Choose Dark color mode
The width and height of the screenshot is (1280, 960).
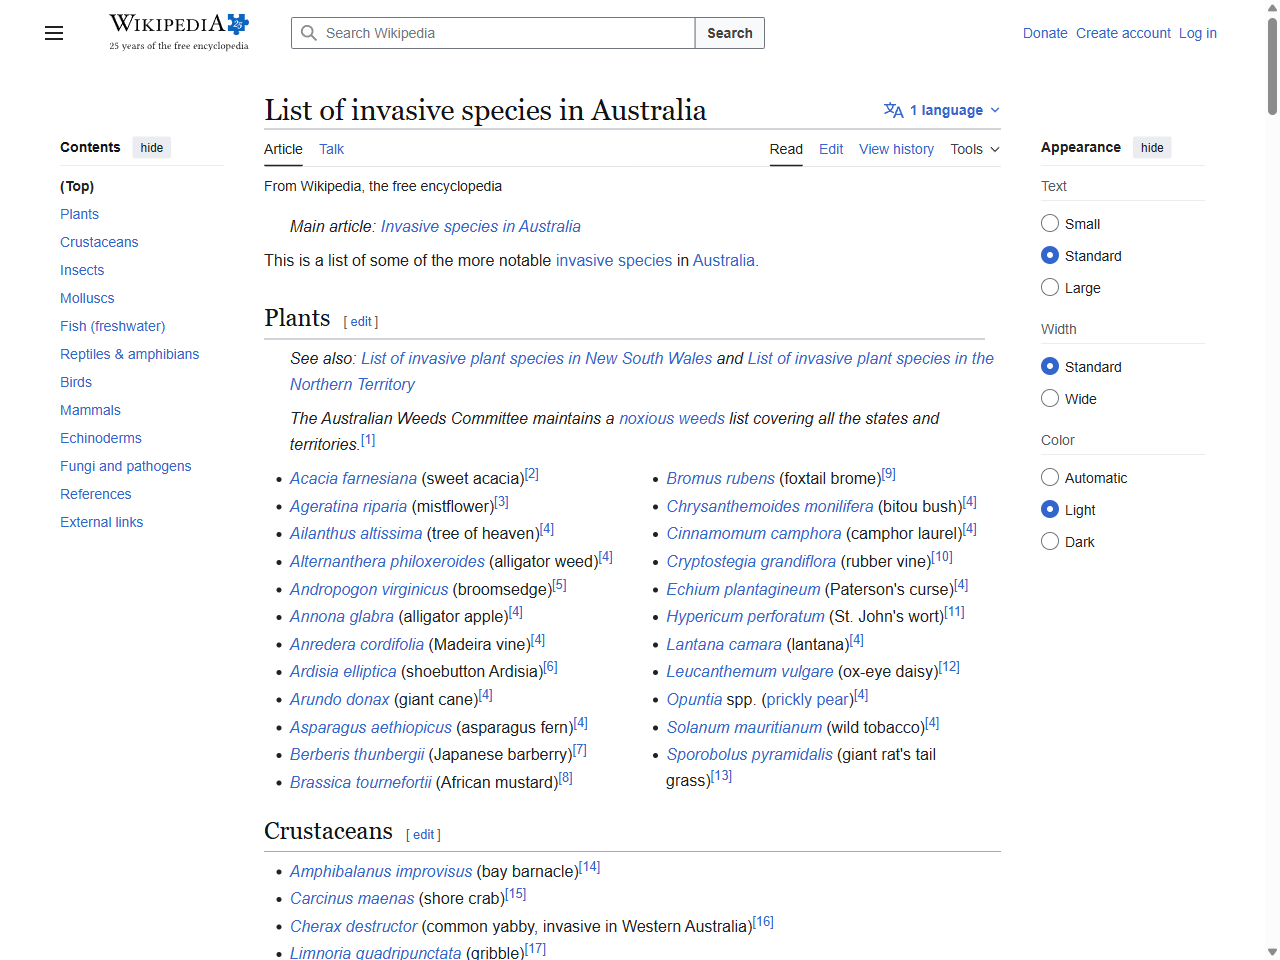point(1050,541)
